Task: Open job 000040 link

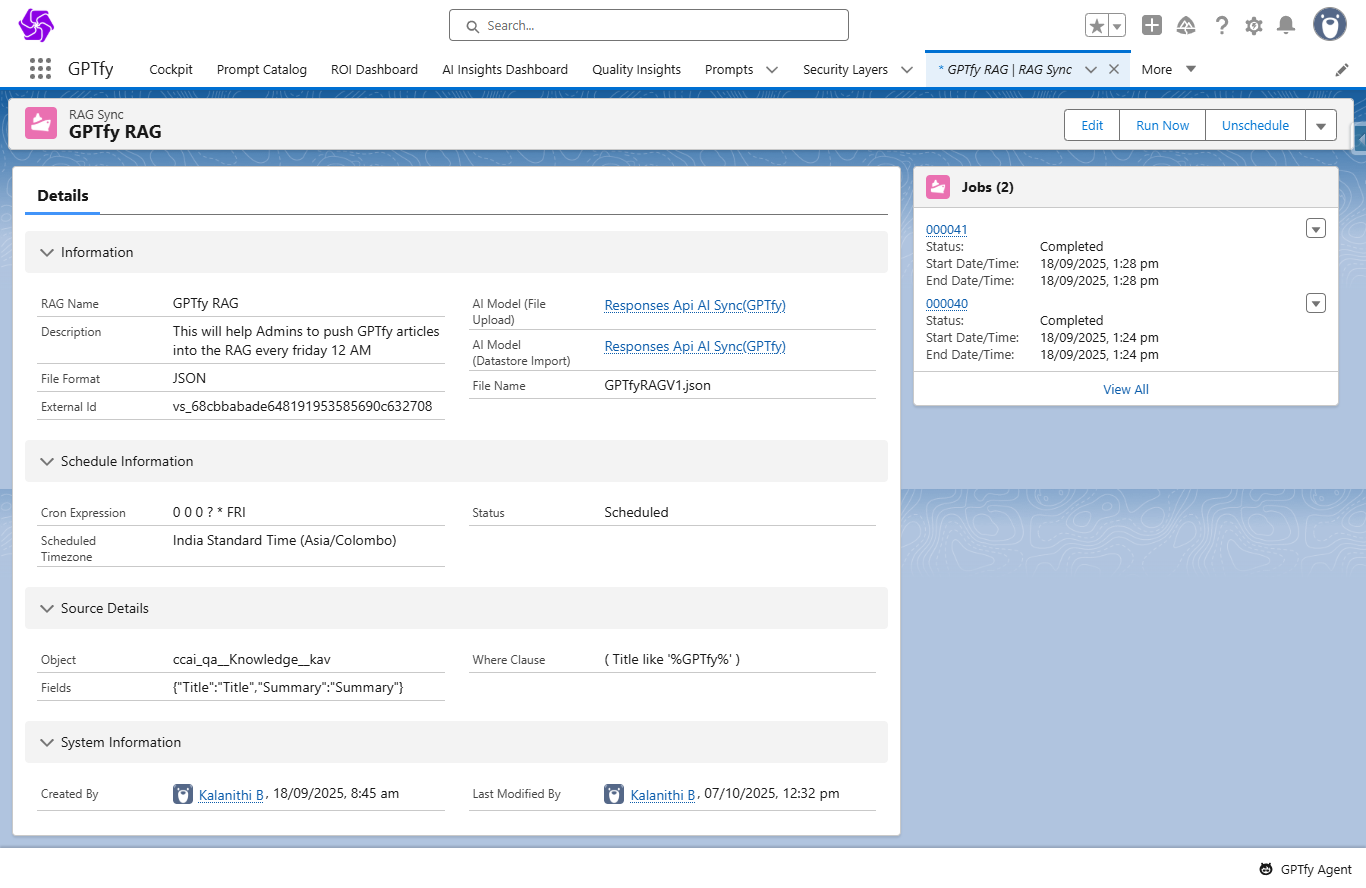Action: (946, 304)
